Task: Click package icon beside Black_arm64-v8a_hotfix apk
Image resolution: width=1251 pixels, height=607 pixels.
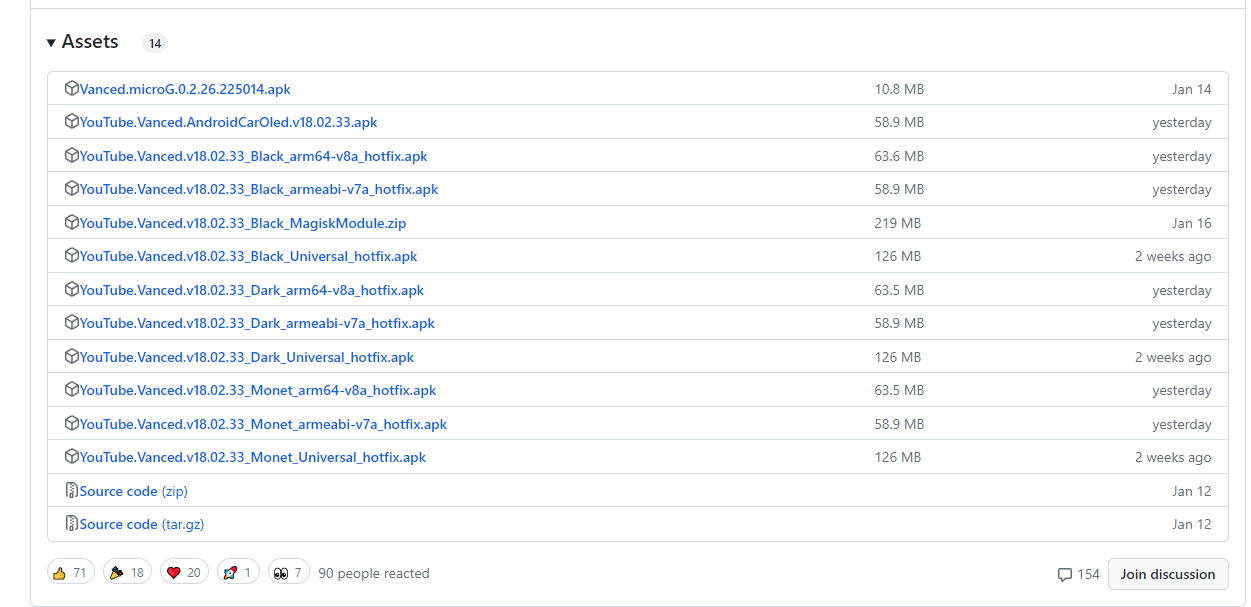Action: [72, 155]
